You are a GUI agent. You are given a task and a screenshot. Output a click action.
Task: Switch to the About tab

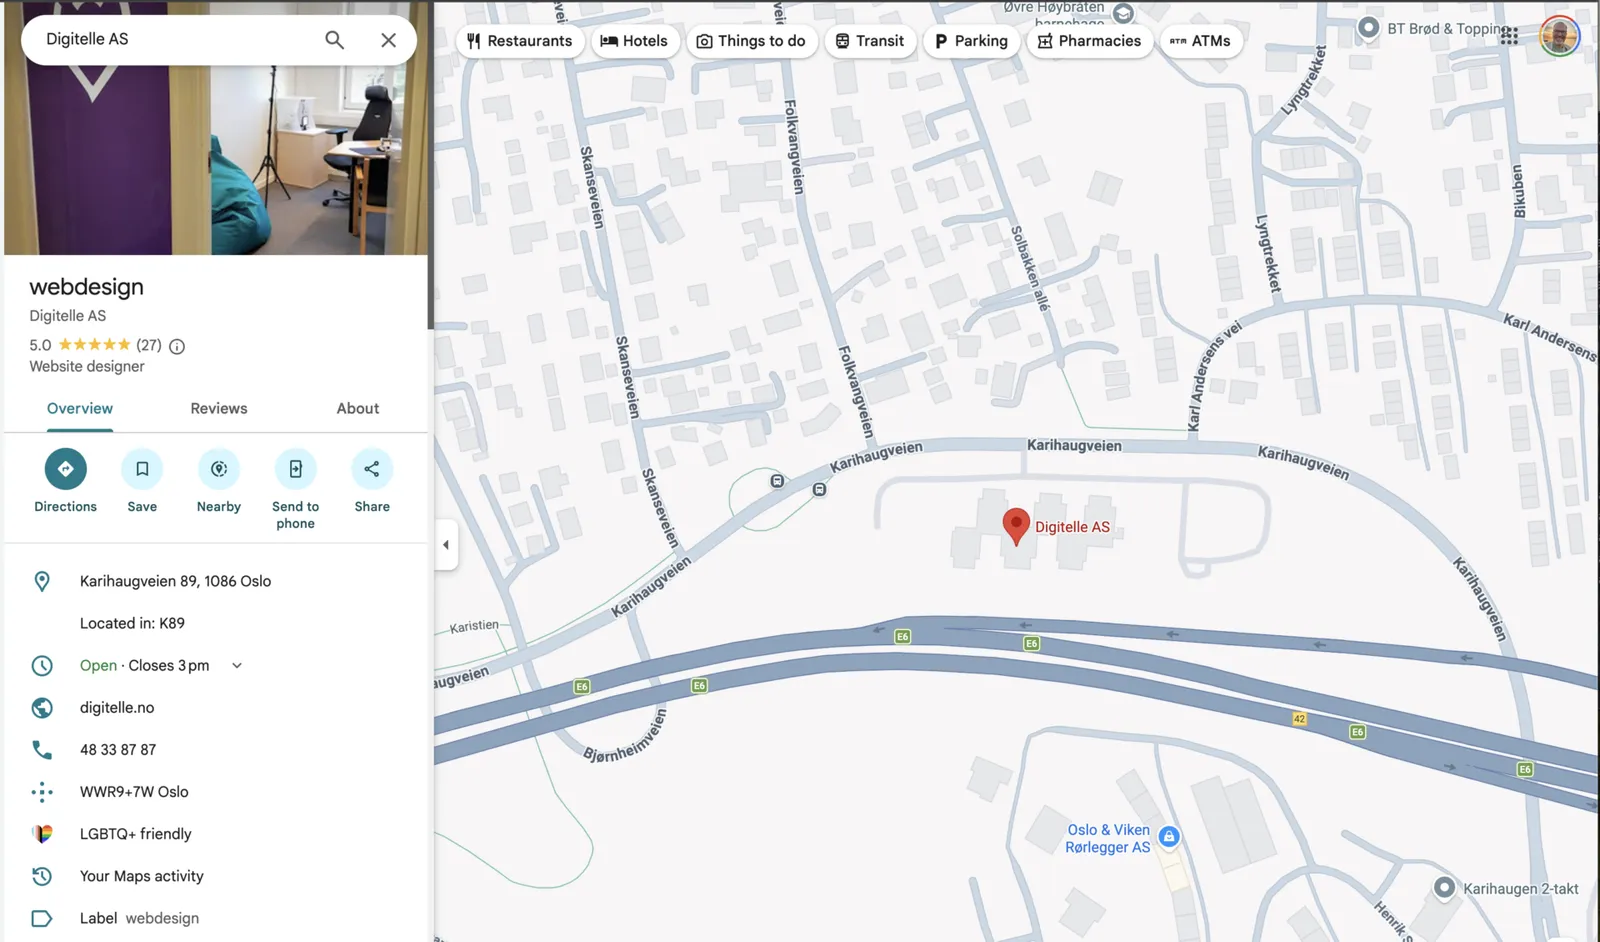point(358,409)
